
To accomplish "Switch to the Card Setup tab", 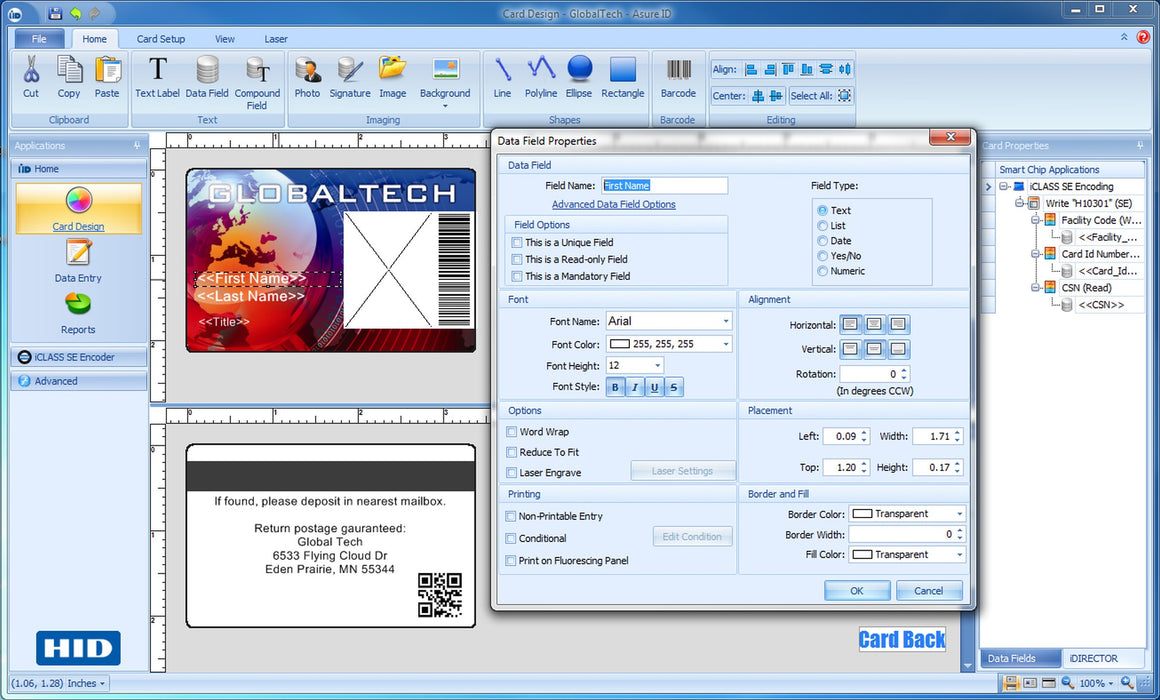I will [x=161, y=39].
